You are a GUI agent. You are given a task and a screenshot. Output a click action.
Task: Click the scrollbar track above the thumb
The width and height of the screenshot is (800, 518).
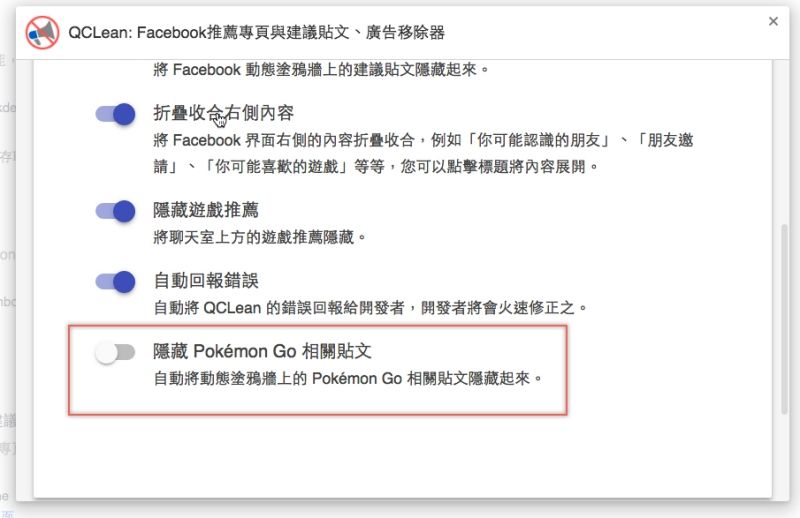click(784, 142)
